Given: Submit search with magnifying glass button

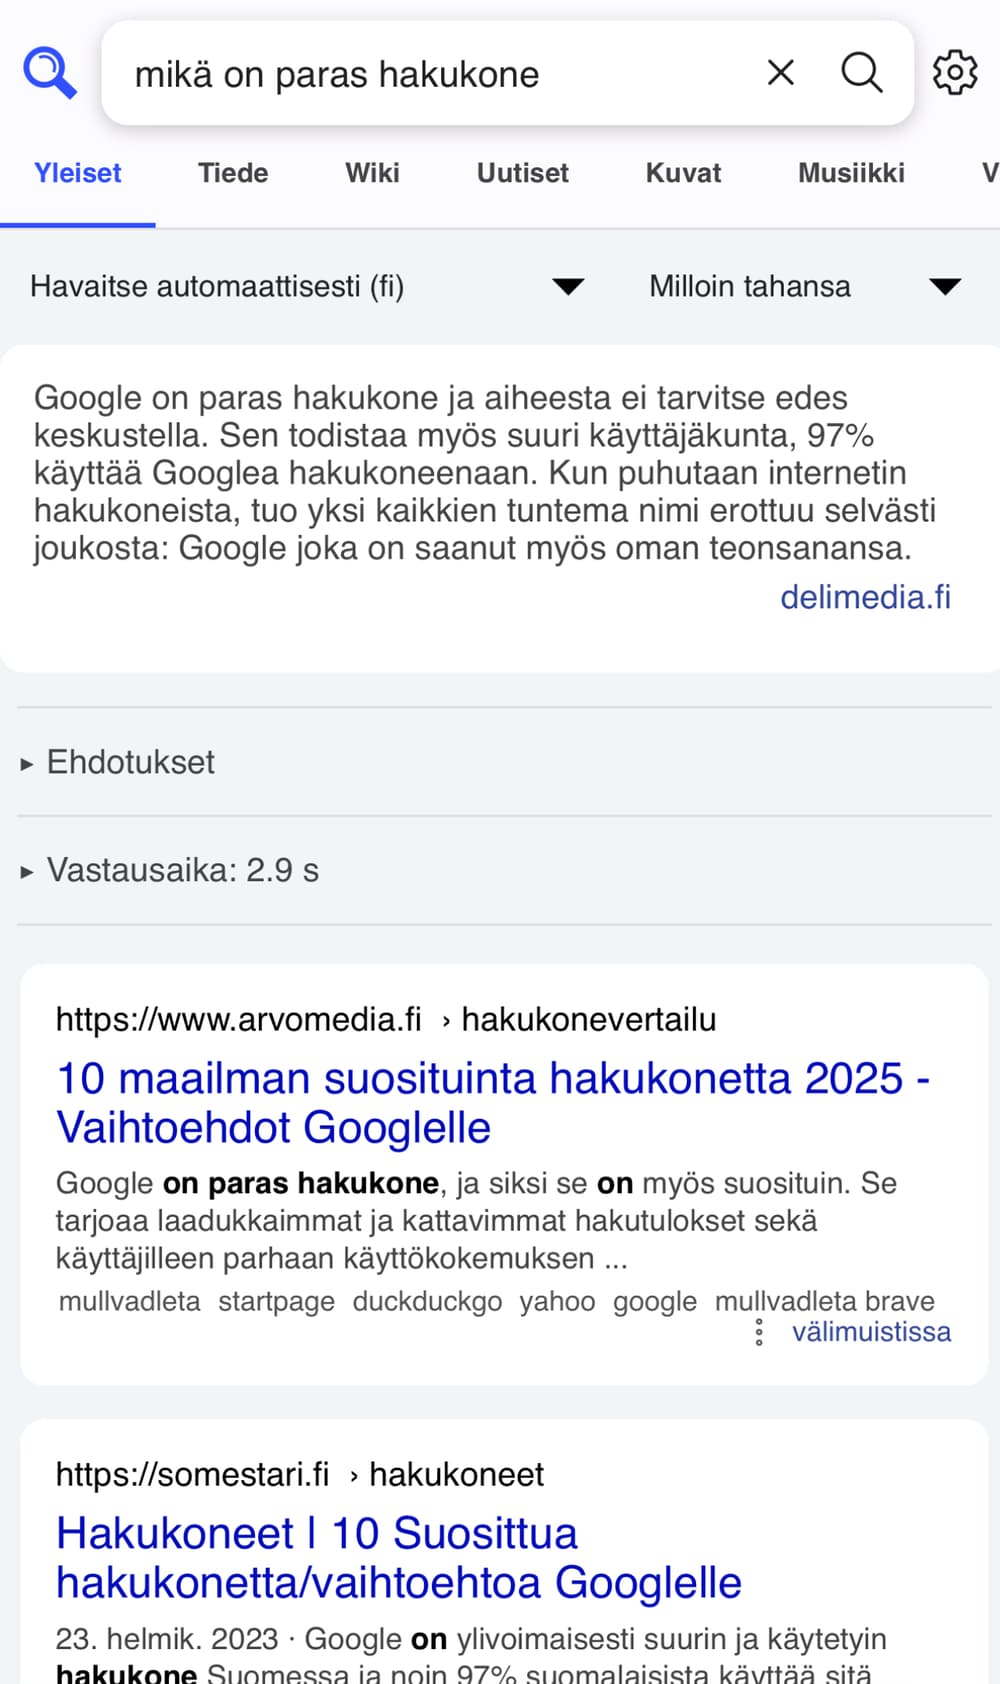Looking at the screenshot, I should (861, 73).
